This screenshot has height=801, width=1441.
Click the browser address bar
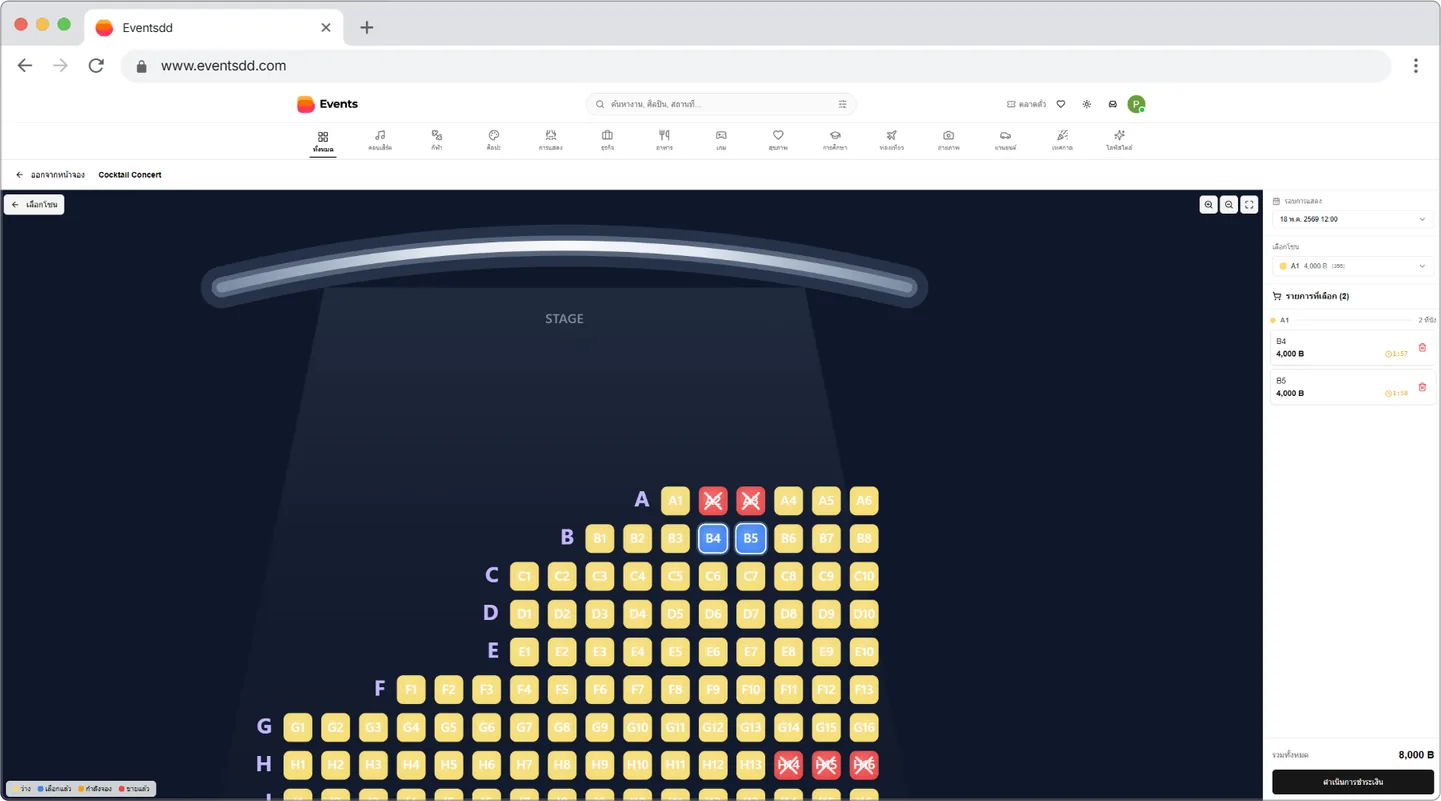(756, 66)
